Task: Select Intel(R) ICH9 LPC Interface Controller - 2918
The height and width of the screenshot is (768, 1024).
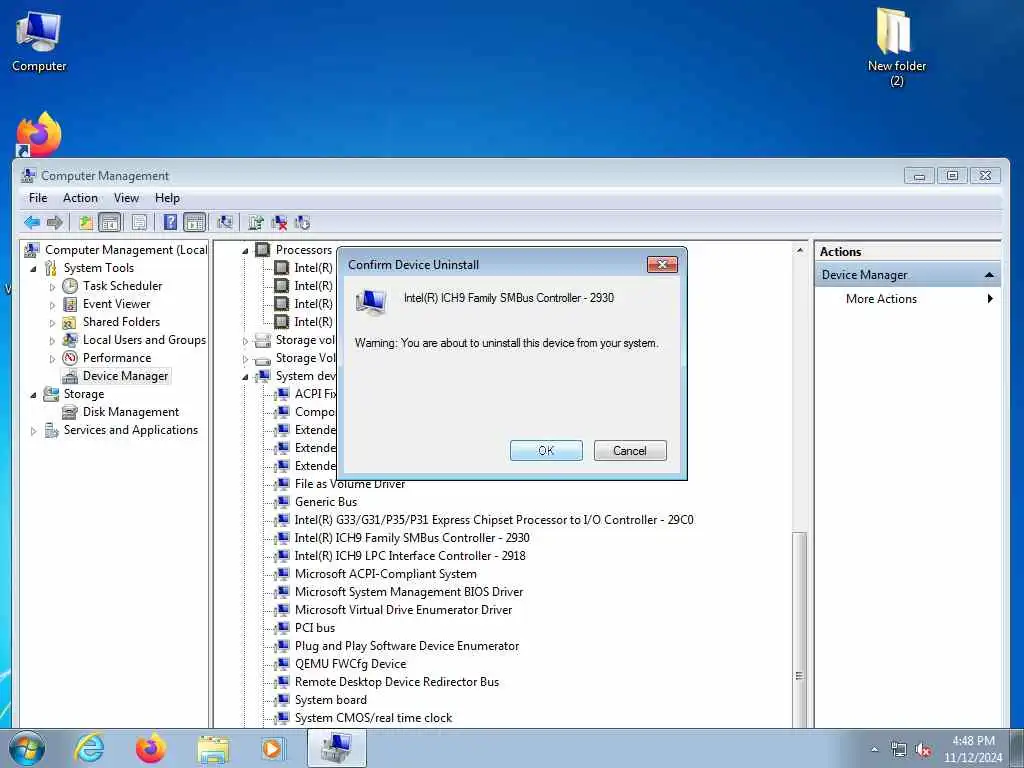Action: [x=410, y=556]
